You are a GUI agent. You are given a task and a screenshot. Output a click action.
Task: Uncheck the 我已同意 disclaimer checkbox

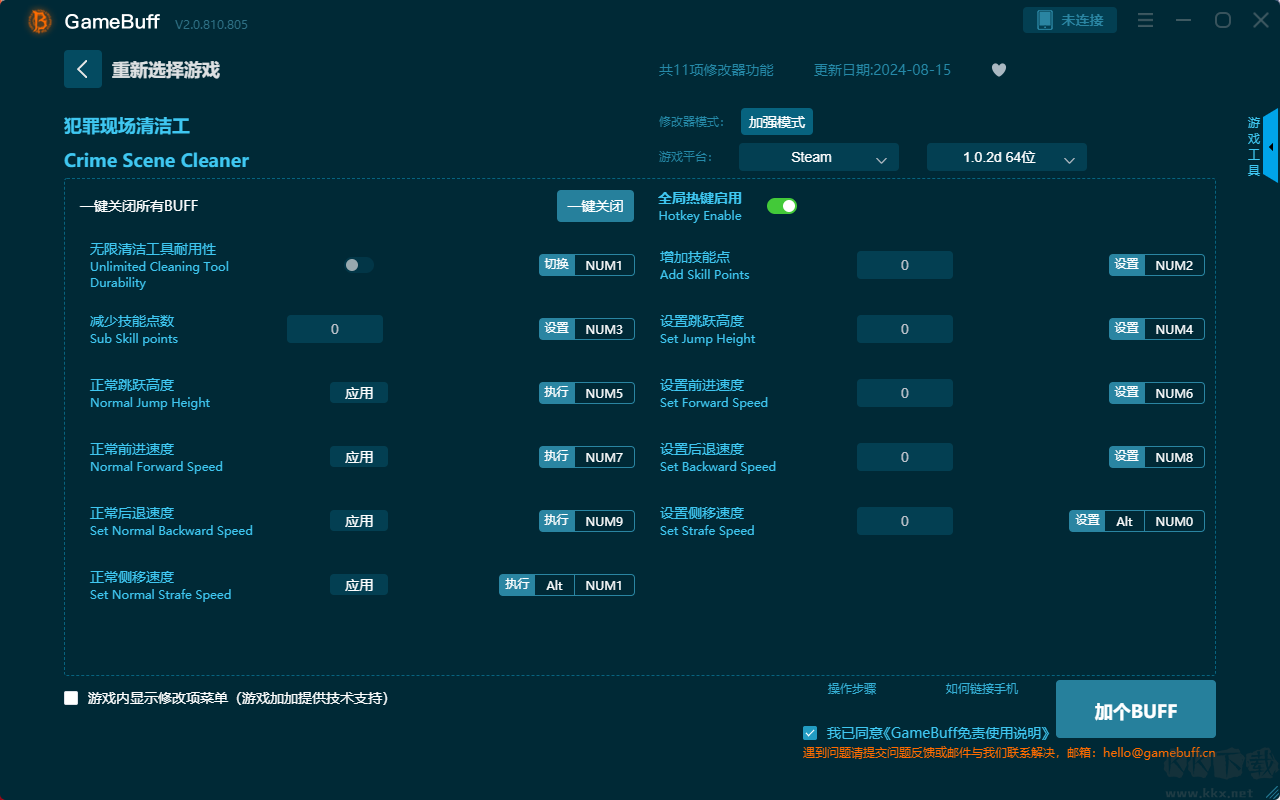click(810, 733)
